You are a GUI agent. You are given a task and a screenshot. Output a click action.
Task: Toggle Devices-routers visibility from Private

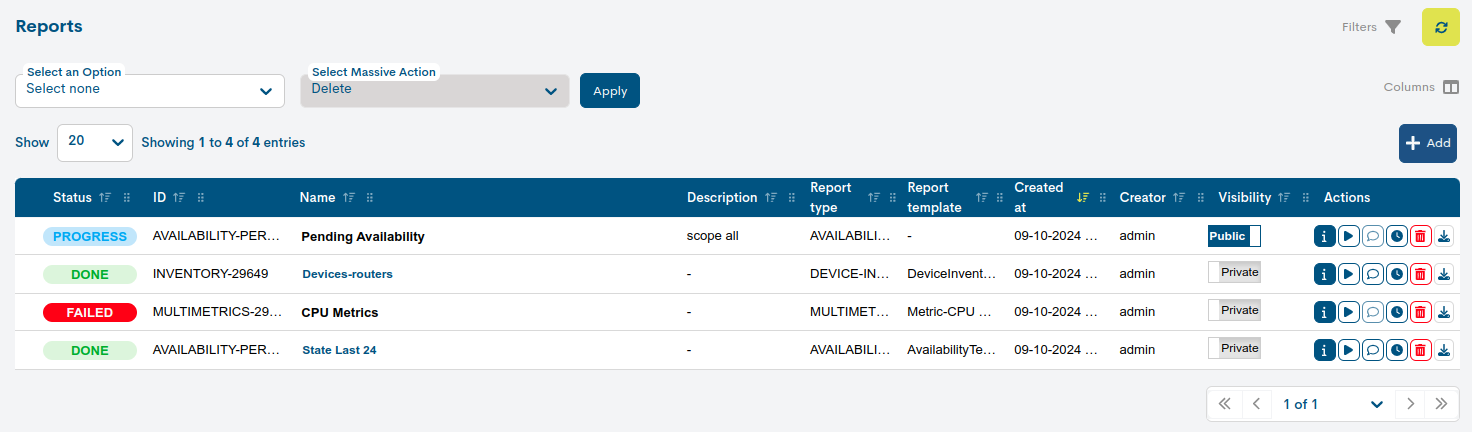(x=1234, y=273)
